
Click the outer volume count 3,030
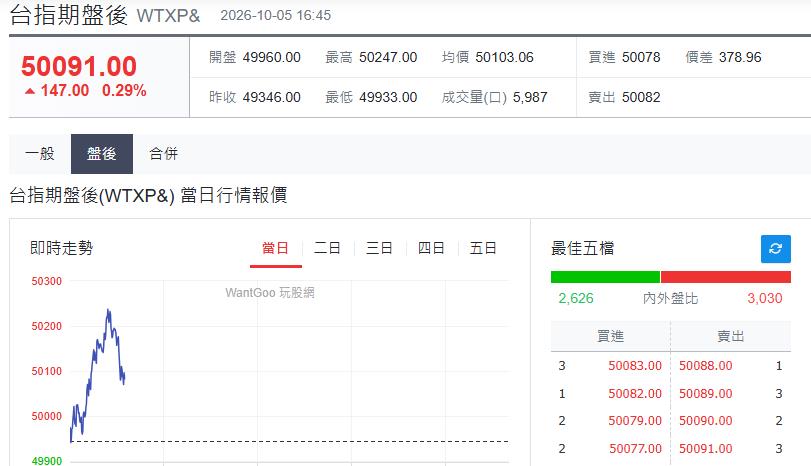click(765, 298)
